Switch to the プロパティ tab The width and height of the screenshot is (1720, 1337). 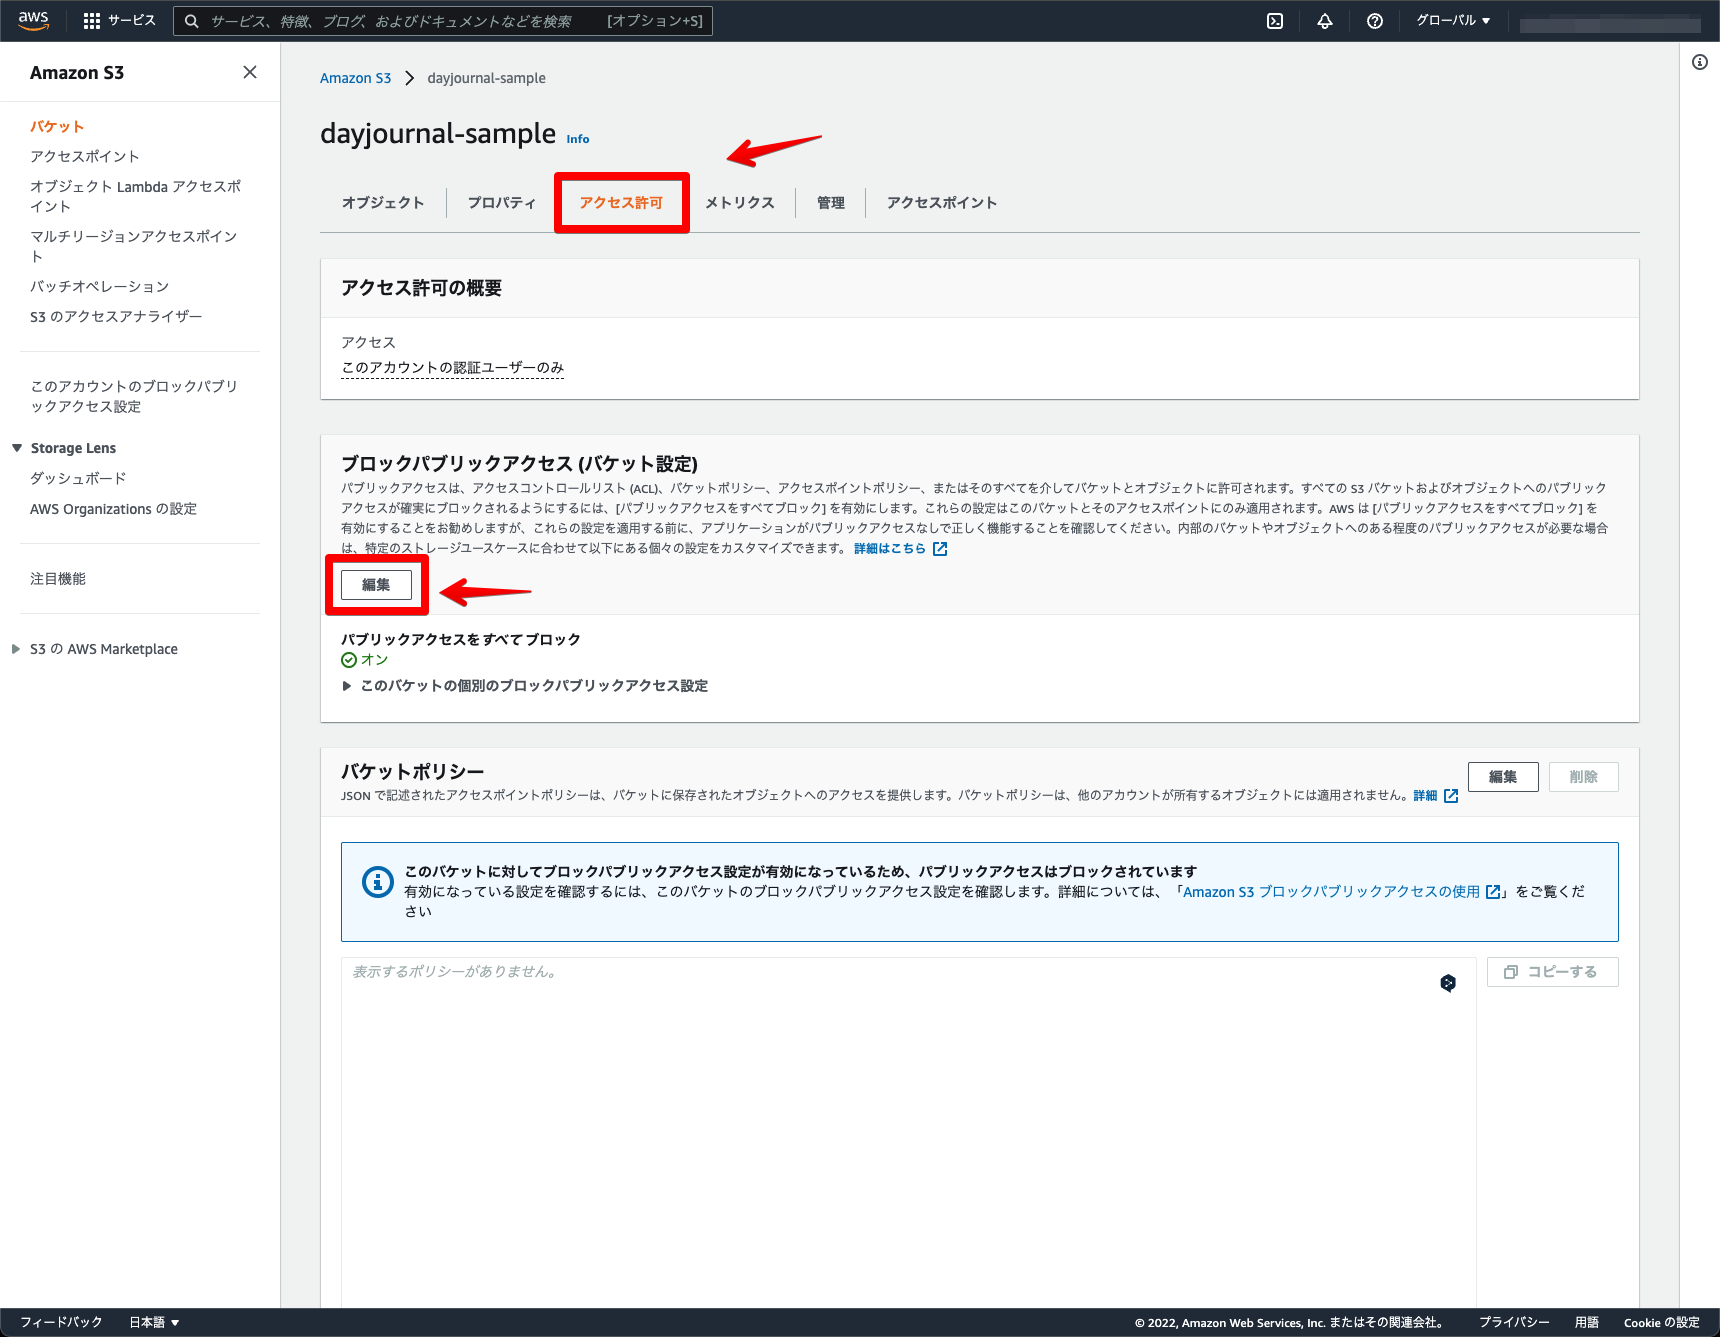point(502,202)
